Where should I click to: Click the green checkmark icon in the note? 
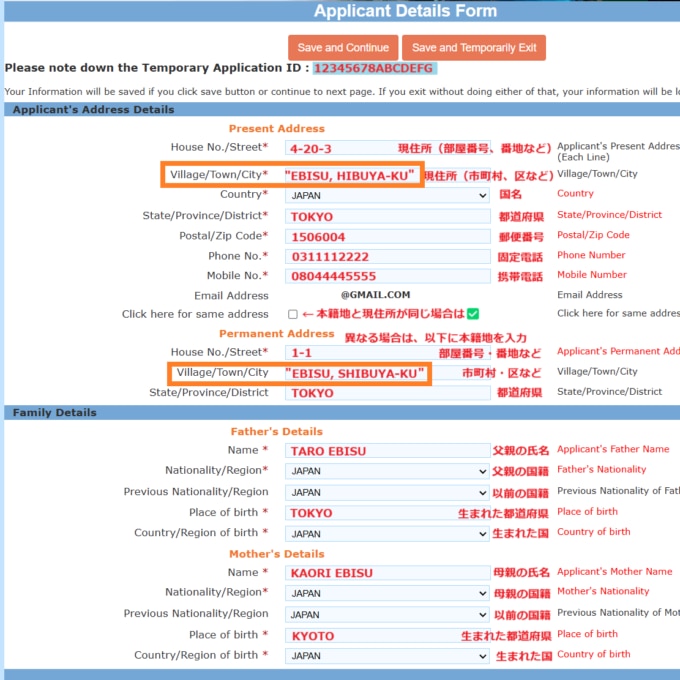473,314
